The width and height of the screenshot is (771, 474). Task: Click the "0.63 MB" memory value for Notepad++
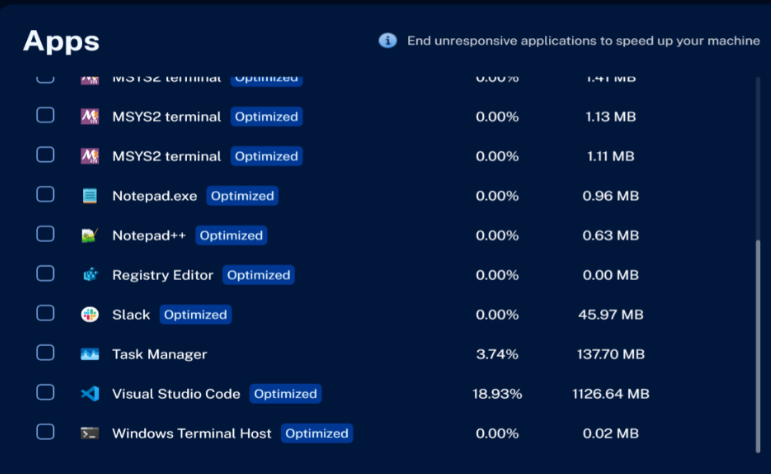[x=611, y=235]
